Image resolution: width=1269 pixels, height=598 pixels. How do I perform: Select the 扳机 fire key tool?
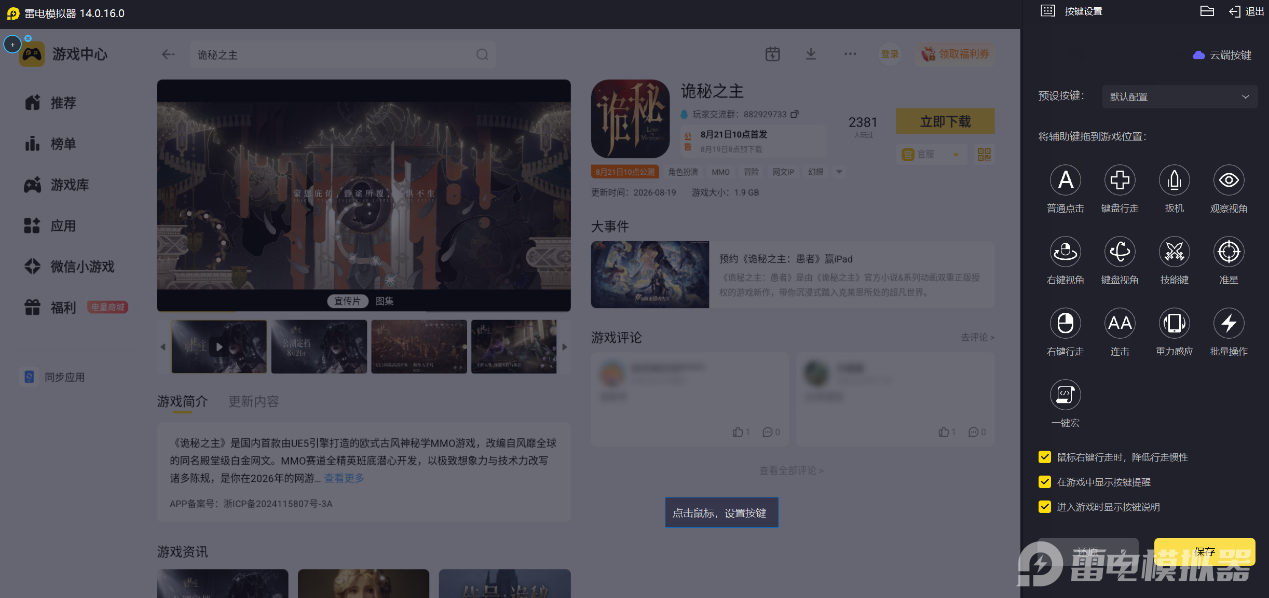(1174, 181)
